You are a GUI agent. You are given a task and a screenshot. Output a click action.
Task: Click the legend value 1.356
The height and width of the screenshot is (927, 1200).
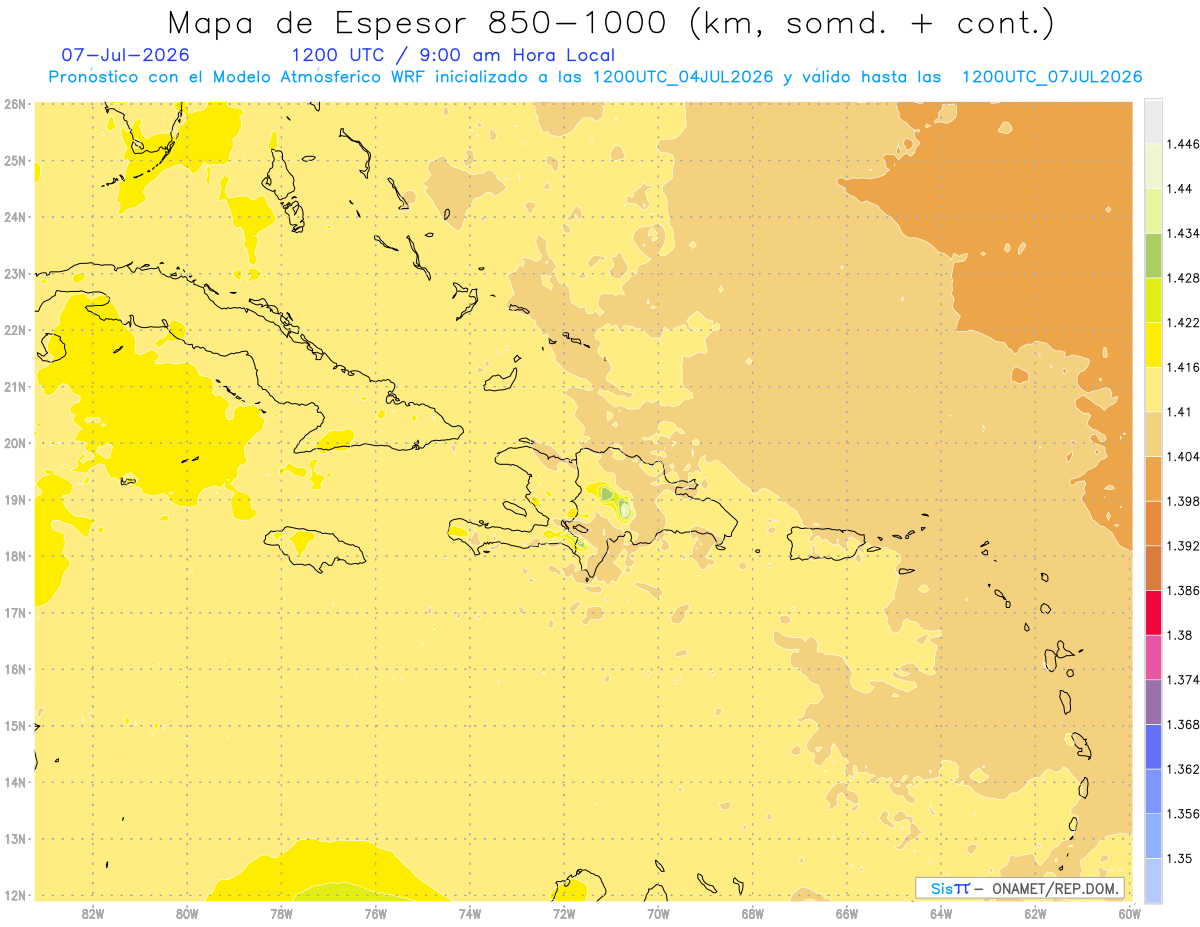click(1185, 814)
